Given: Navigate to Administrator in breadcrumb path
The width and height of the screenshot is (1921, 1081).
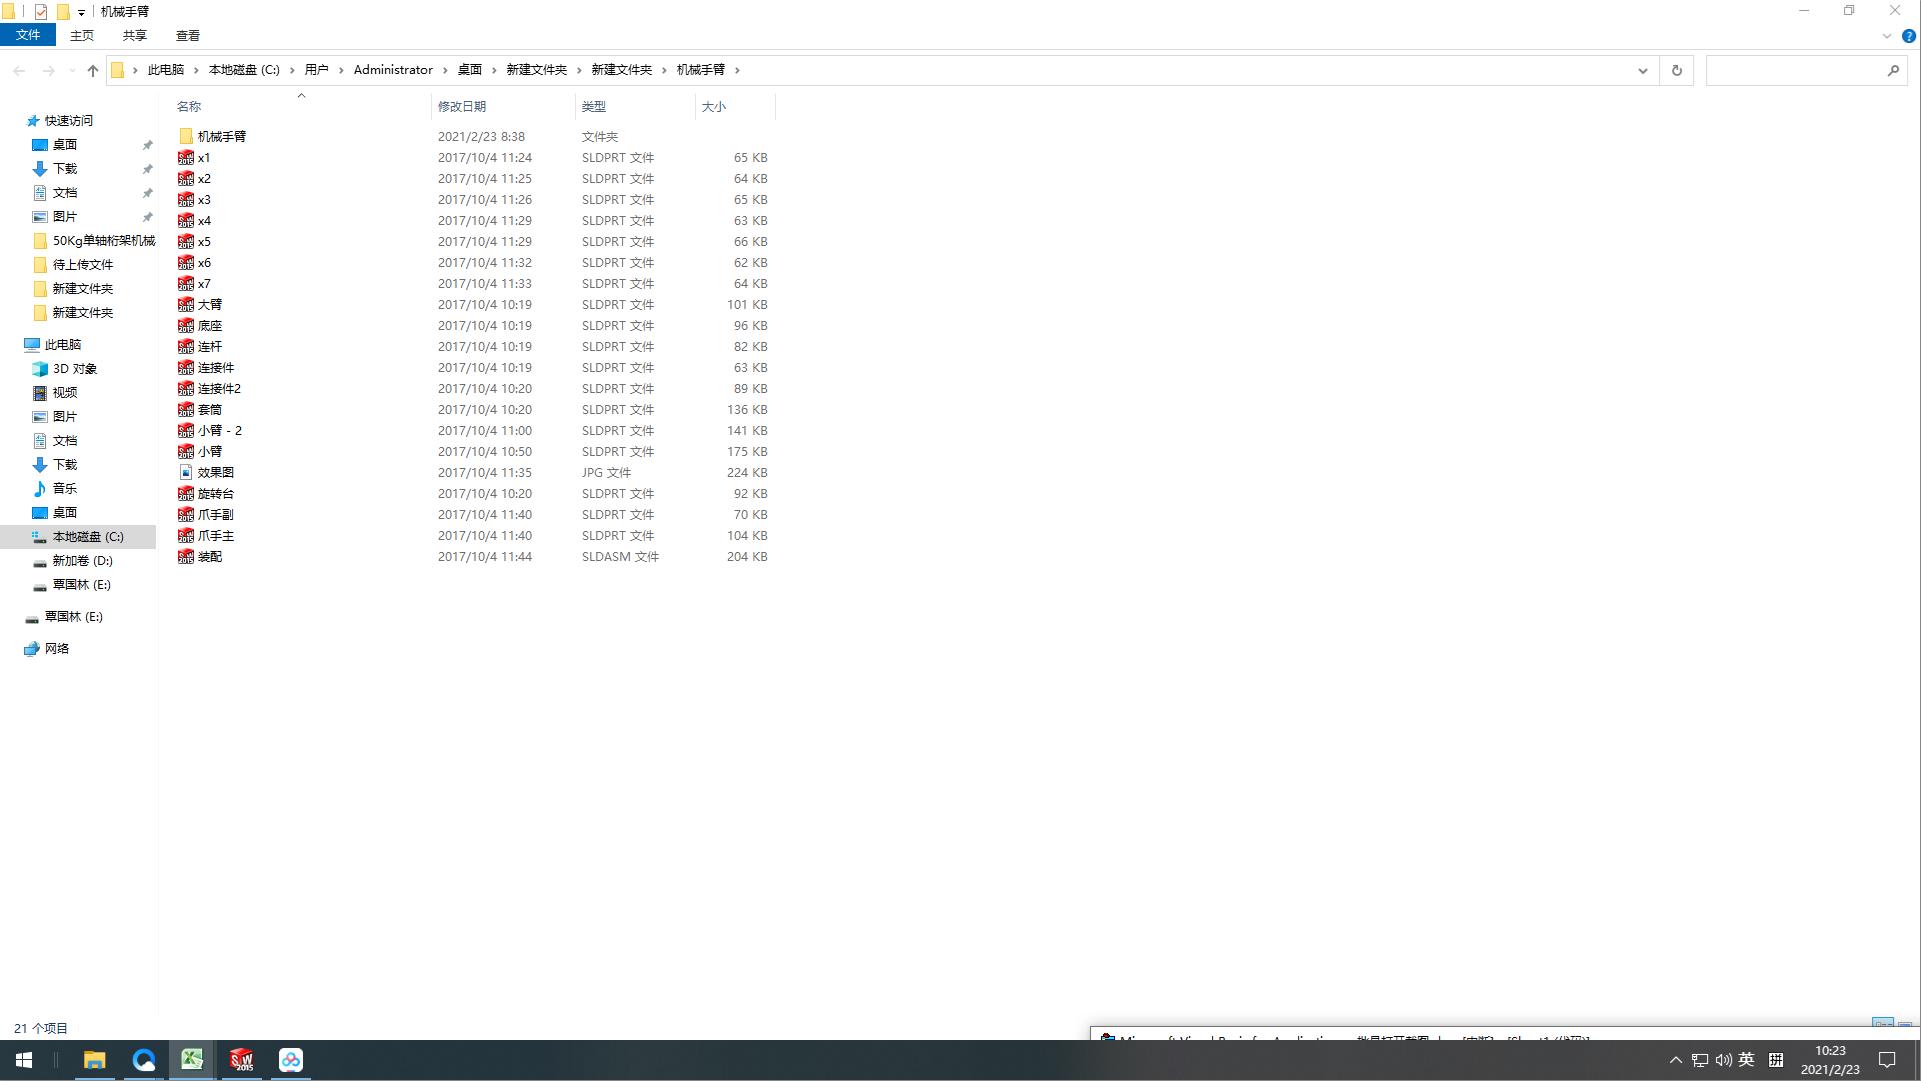Looking at the screenshot, I should [393, 70].
